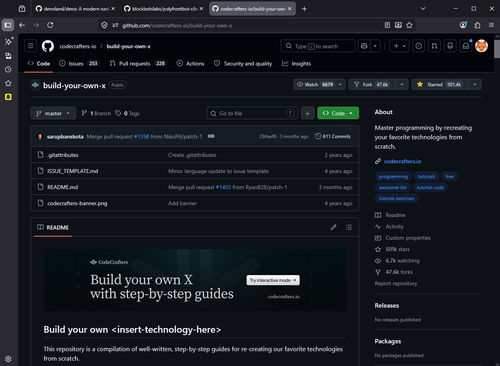View 611 Commits history
Screen dimensions: 500x366
click(333, 136)
